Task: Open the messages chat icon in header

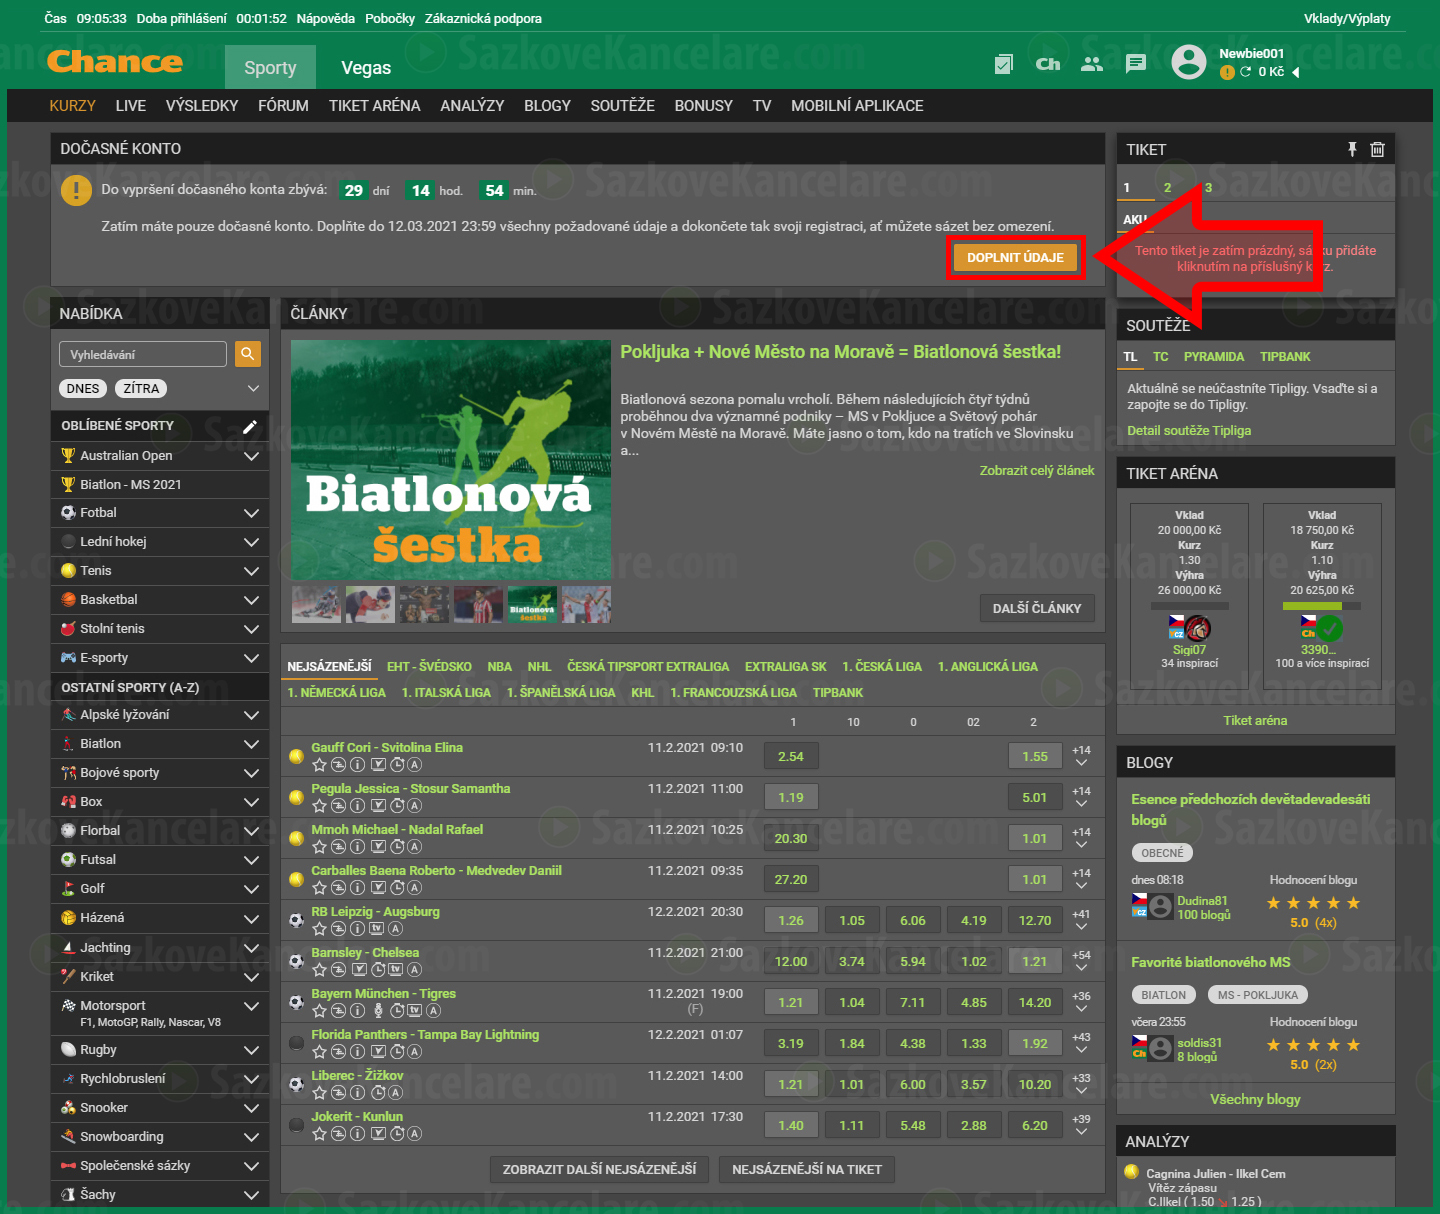Action: [1136, 64]
